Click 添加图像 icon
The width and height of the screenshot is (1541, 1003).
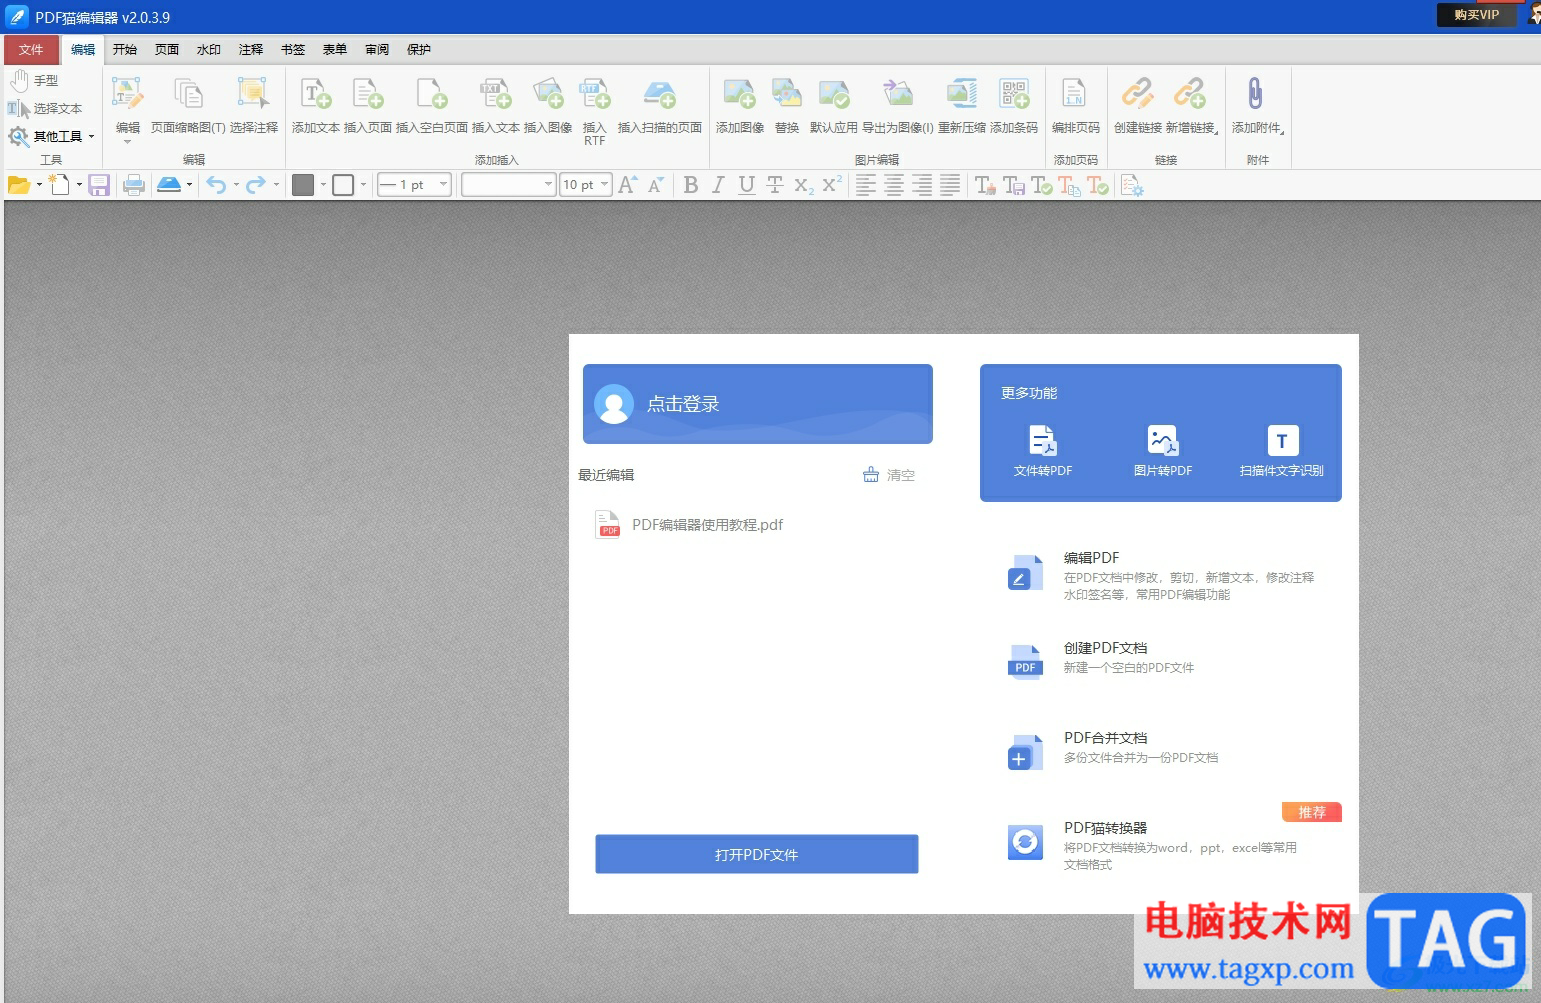739,95
